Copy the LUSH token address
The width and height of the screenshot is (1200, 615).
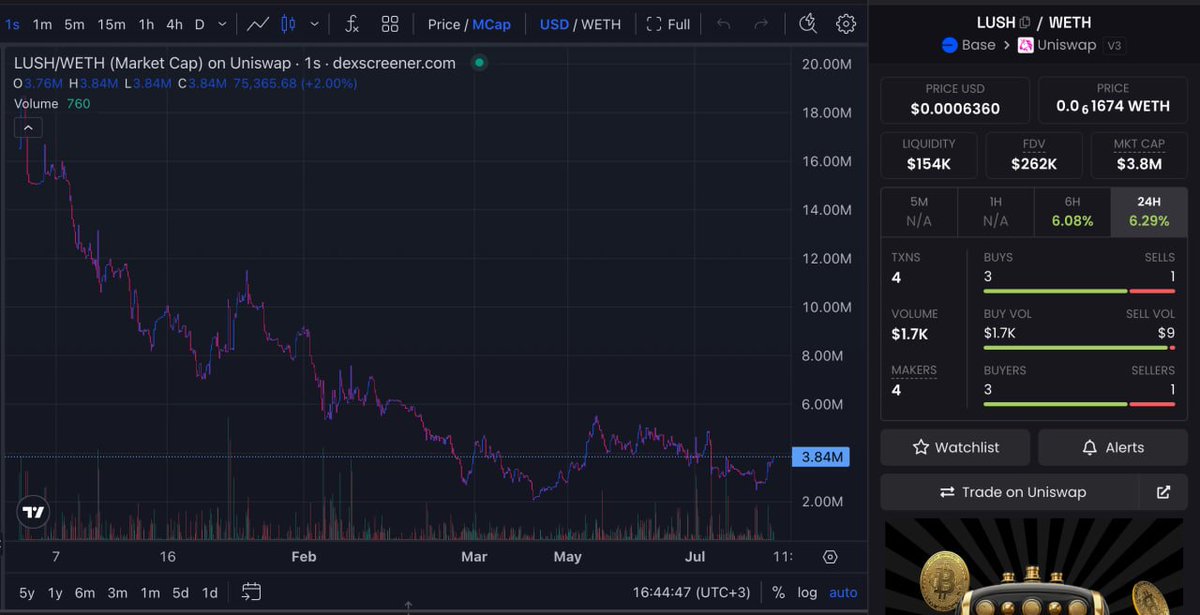pos(1025,22)
